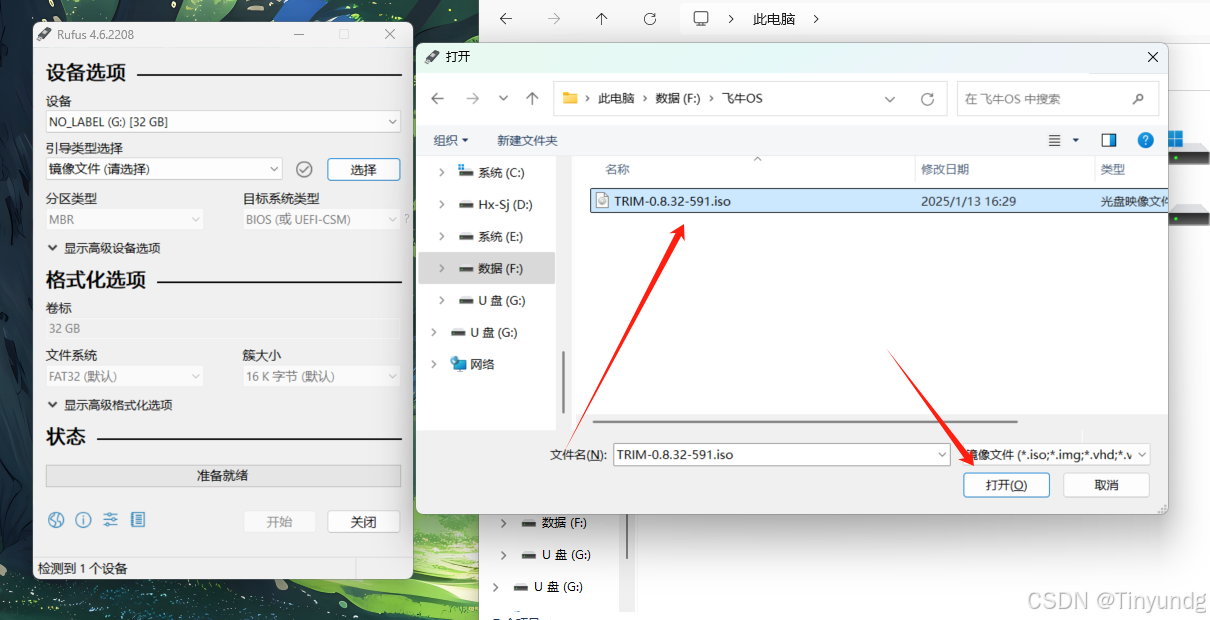Open Rufus settings with the sliders icon
Viewport: 1210px width, 620px height.
(110, 519)
